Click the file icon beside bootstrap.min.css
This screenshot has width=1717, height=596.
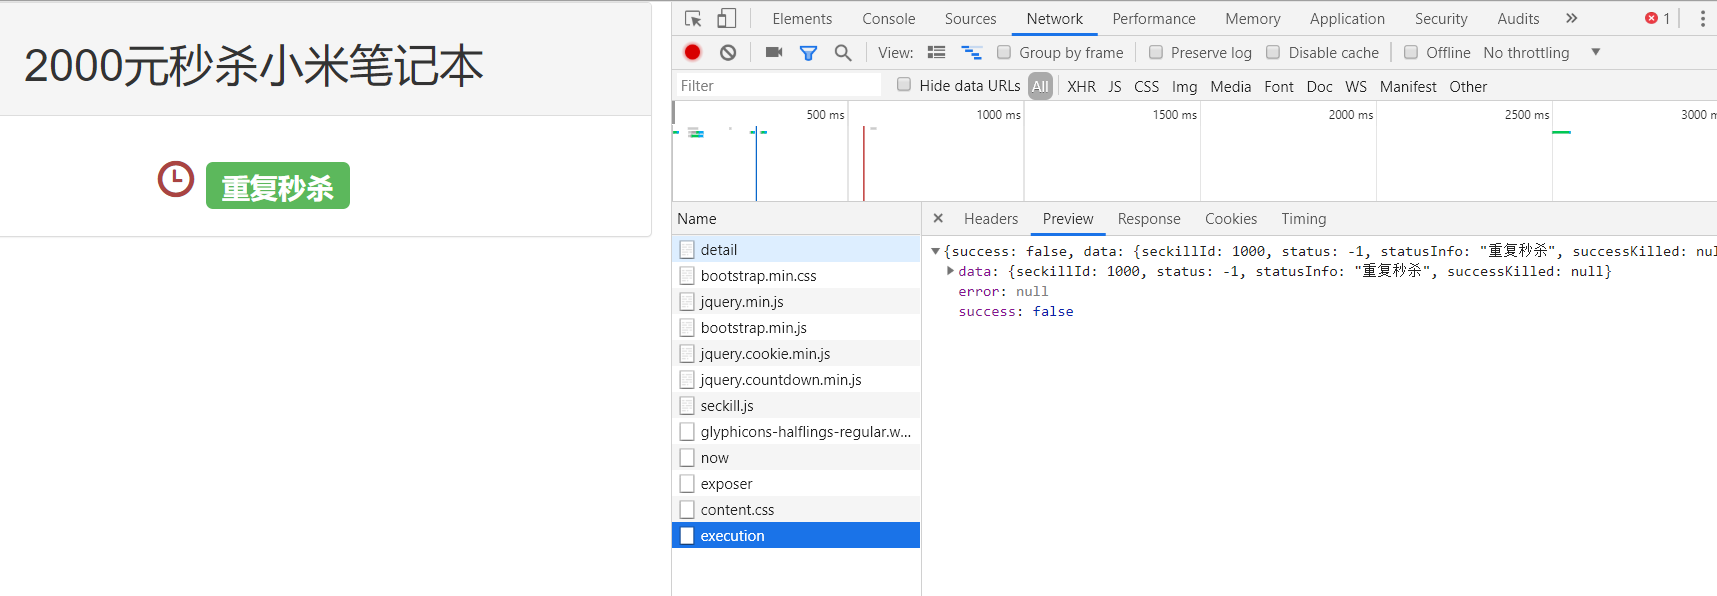coord(687,275)
